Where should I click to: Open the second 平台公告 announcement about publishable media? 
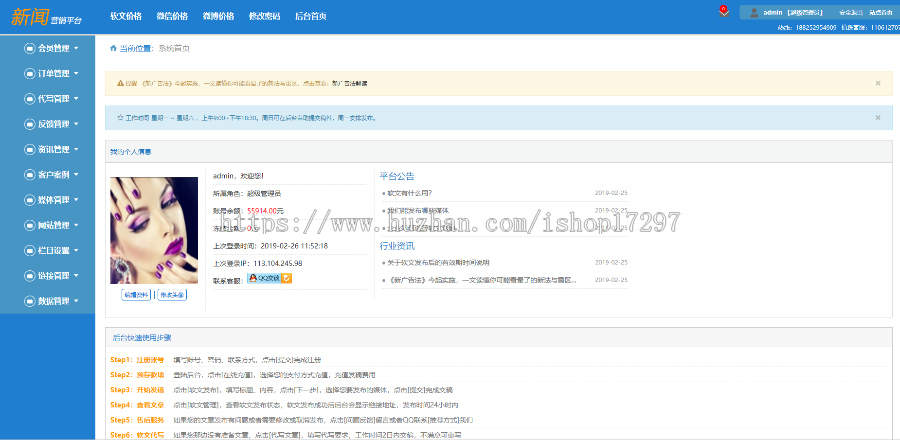coord(418,211)
